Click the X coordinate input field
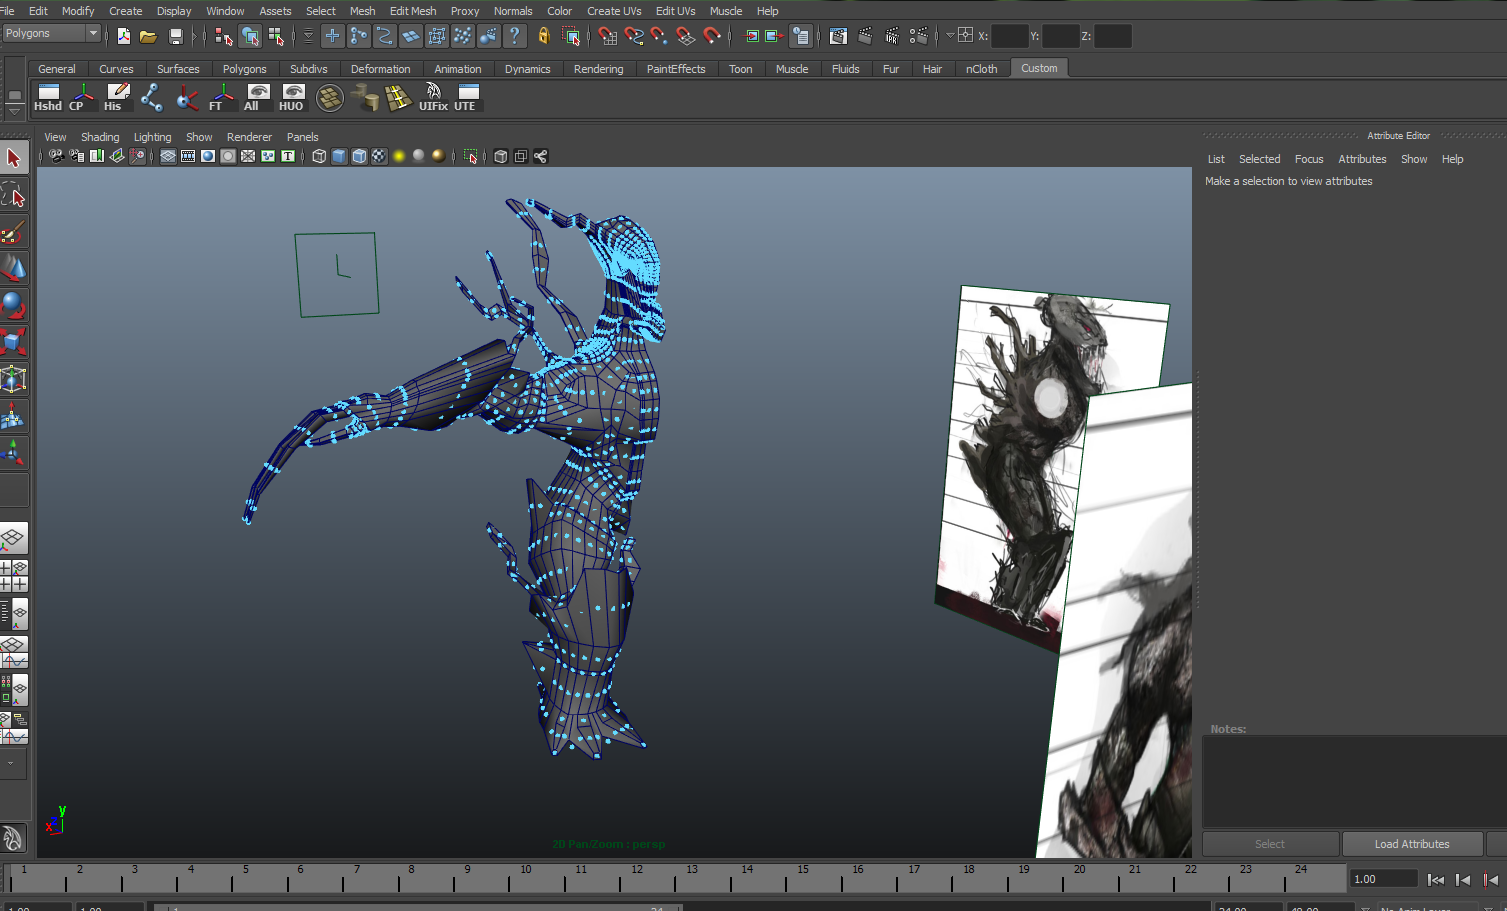 [1008, 36]
